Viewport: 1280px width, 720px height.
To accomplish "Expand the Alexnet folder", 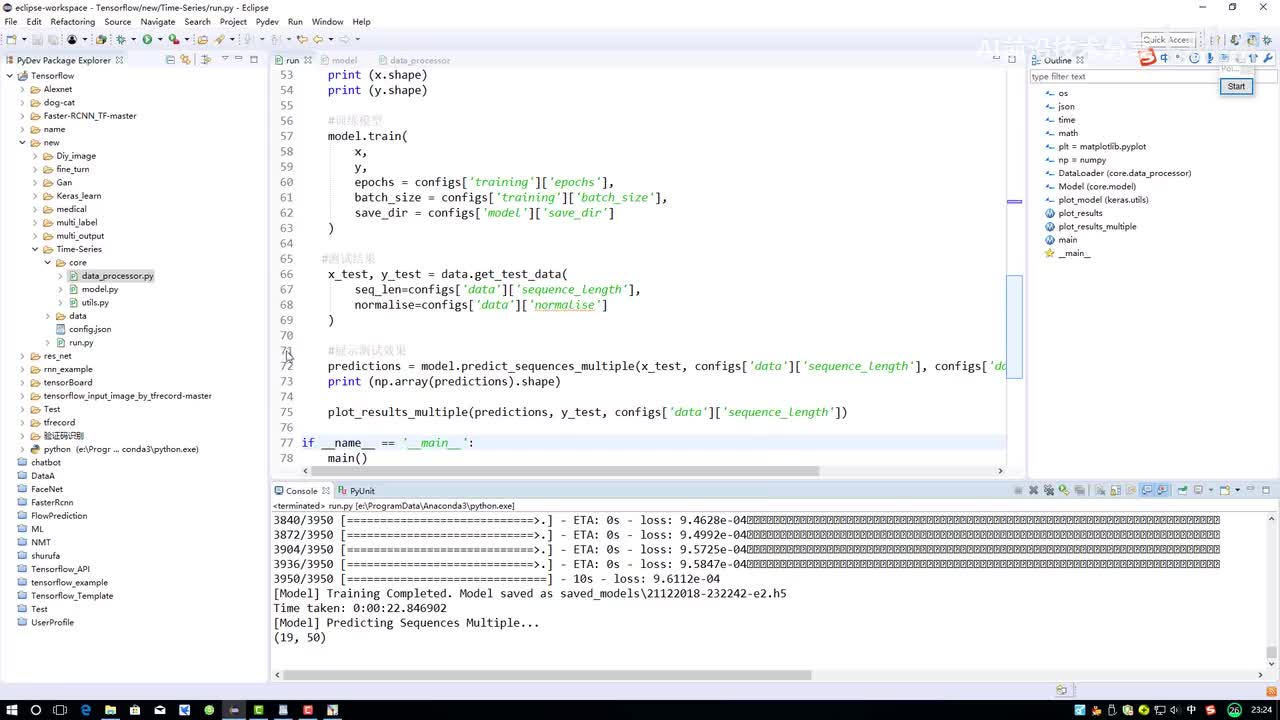I will (x=22, y=89).
